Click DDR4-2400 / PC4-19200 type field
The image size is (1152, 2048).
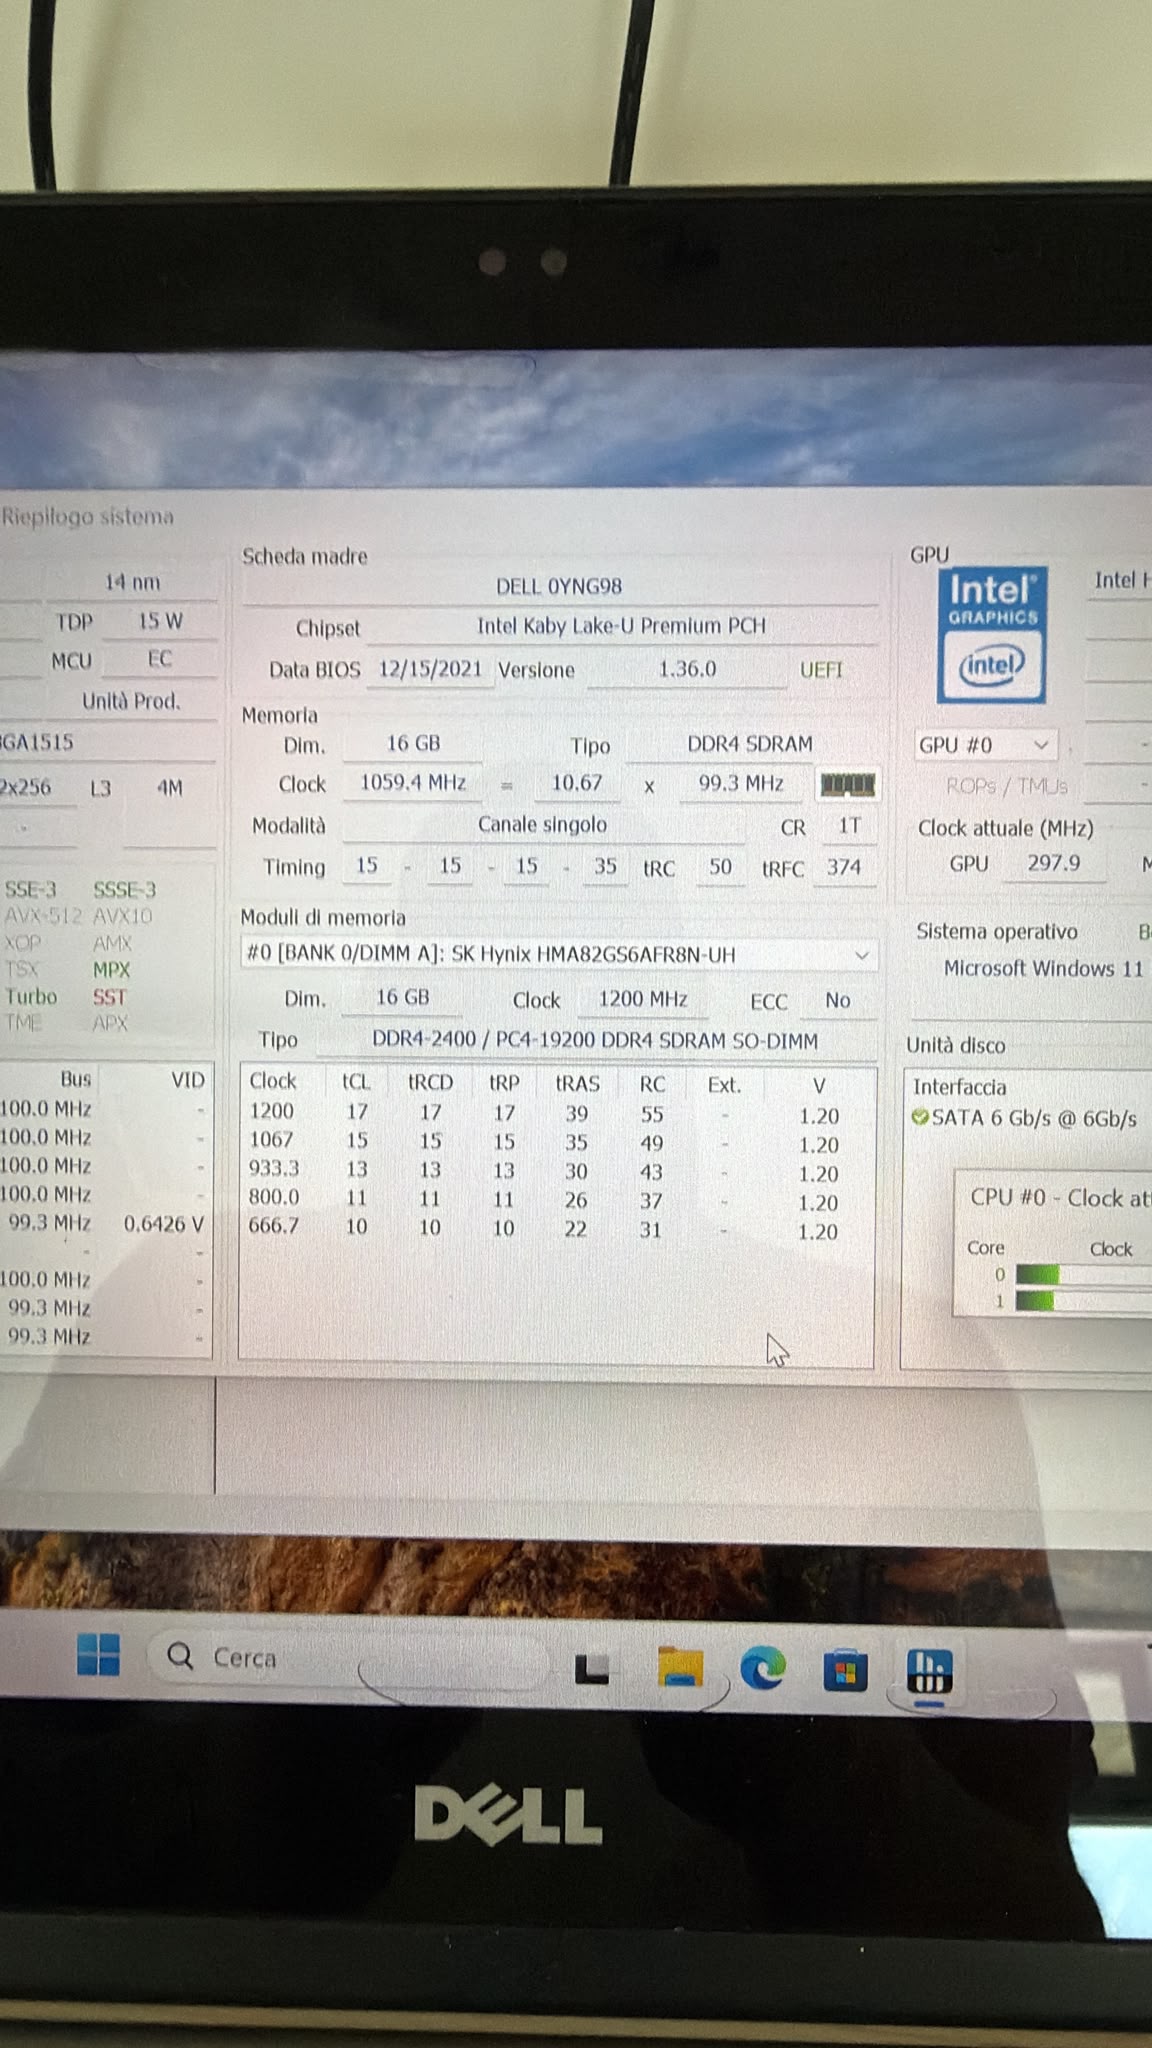click(595, 1040)
